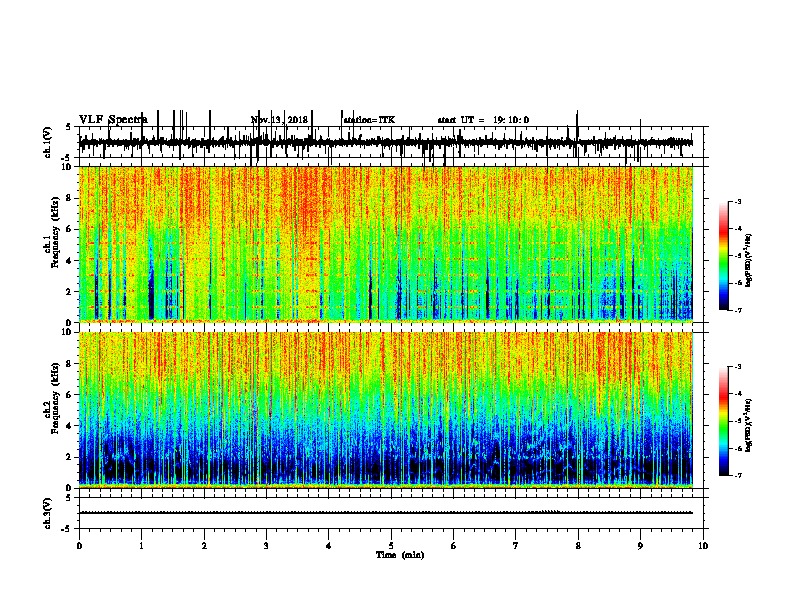Click the time axis tick label "10"
This screenshot has height=612, width=792.
(x=703, y=545)
